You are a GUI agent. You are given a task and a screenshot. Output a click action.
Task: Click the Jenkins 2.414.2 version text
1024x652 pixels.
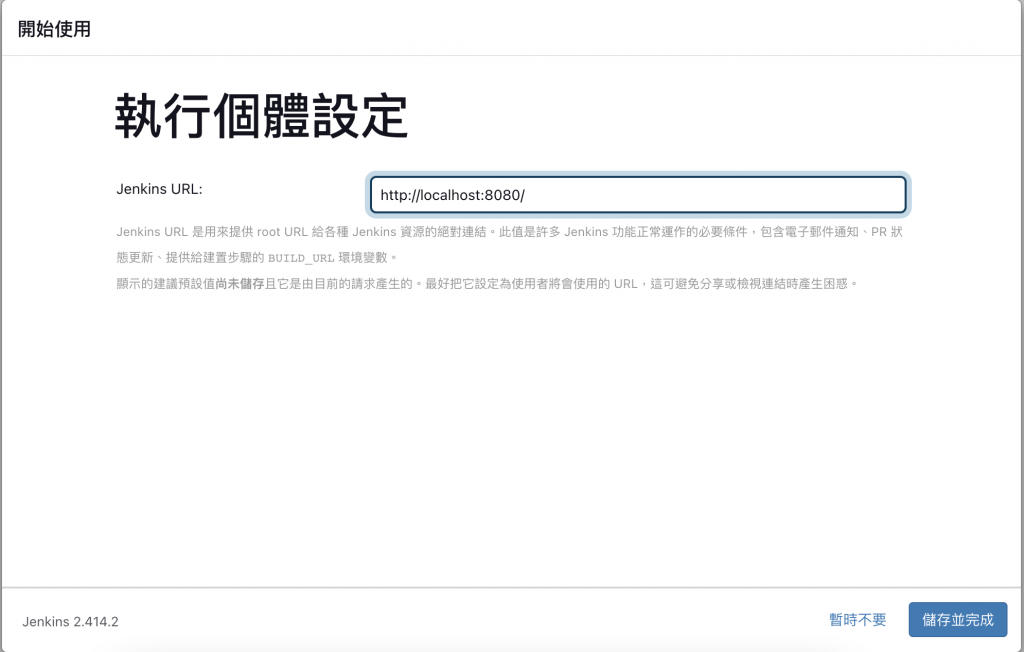71,621
